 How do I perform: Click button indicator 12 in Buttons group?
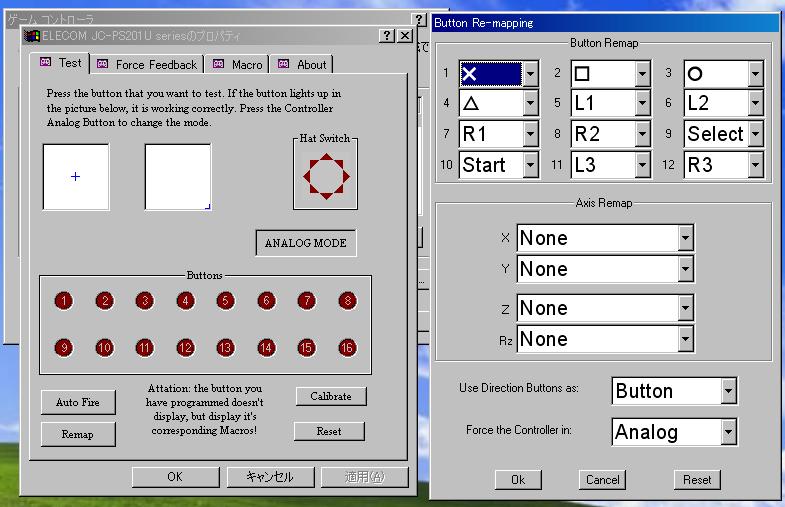tap(185, 347)
